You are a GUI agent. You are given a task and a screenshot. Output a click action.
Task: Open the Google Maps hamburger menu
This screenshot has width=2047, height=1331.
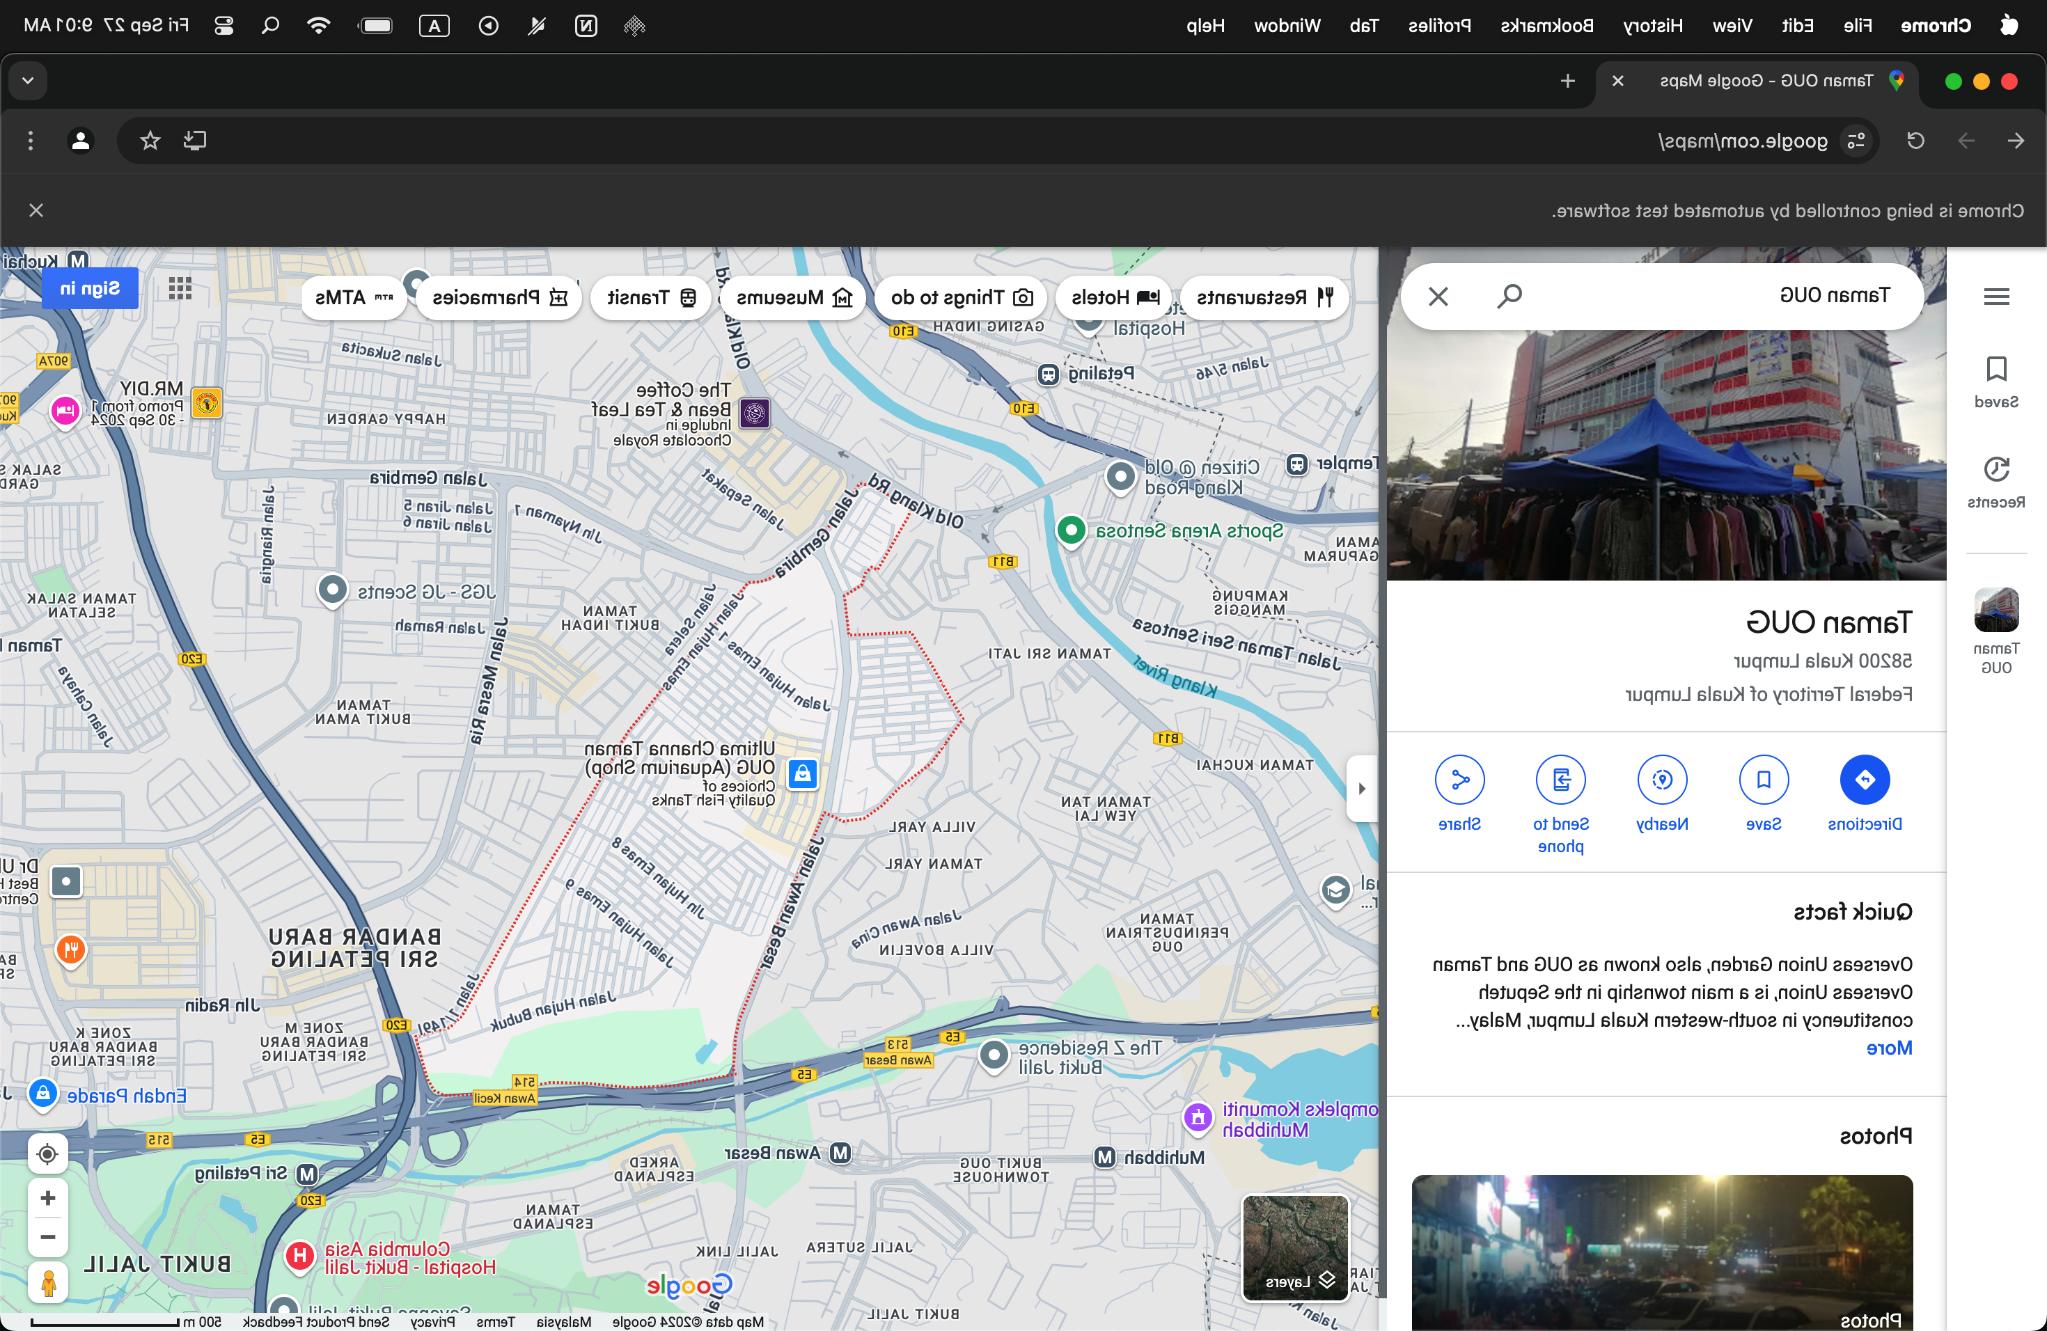(x=1996, y=296)
